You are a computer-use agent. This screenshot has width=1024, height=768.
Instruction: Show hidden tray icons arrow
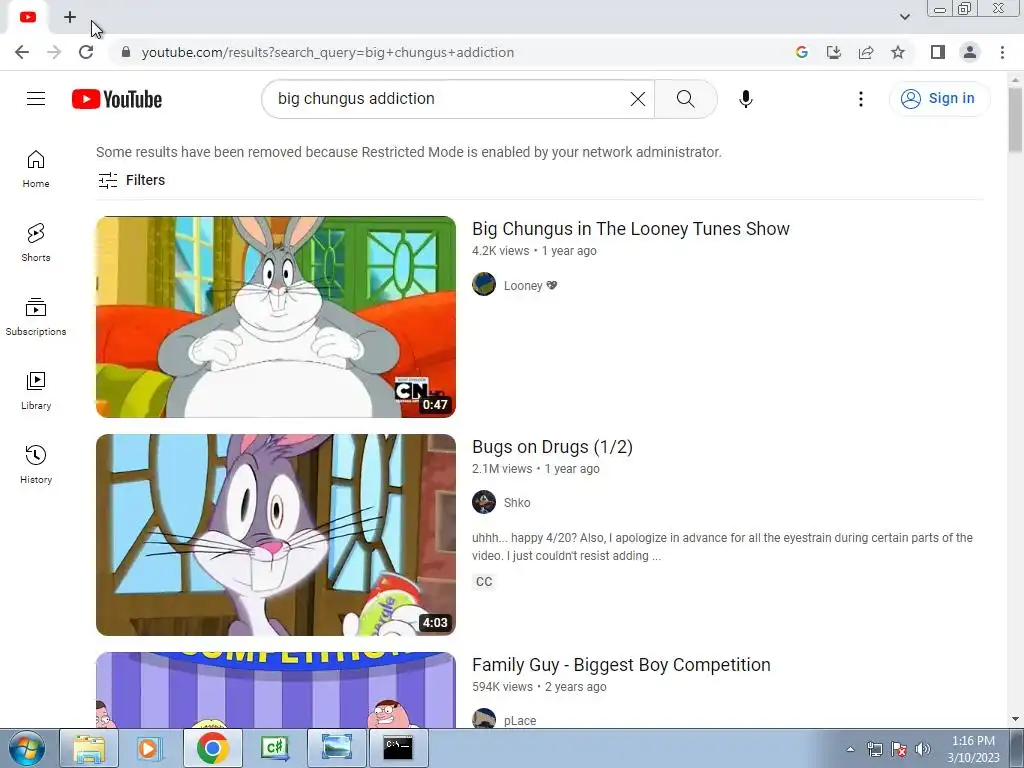click(850, 749)
